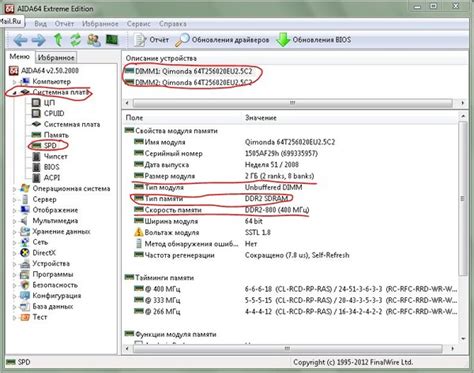The image size is (474, 373).
Task: Open the Отчёт menu in menu bar
Action: 64,24
